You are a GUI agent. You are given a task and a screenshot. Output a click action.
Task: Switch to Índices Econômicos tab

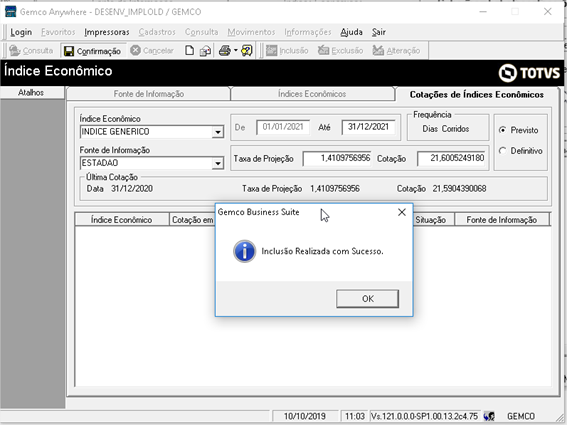[x=312, y=94]
